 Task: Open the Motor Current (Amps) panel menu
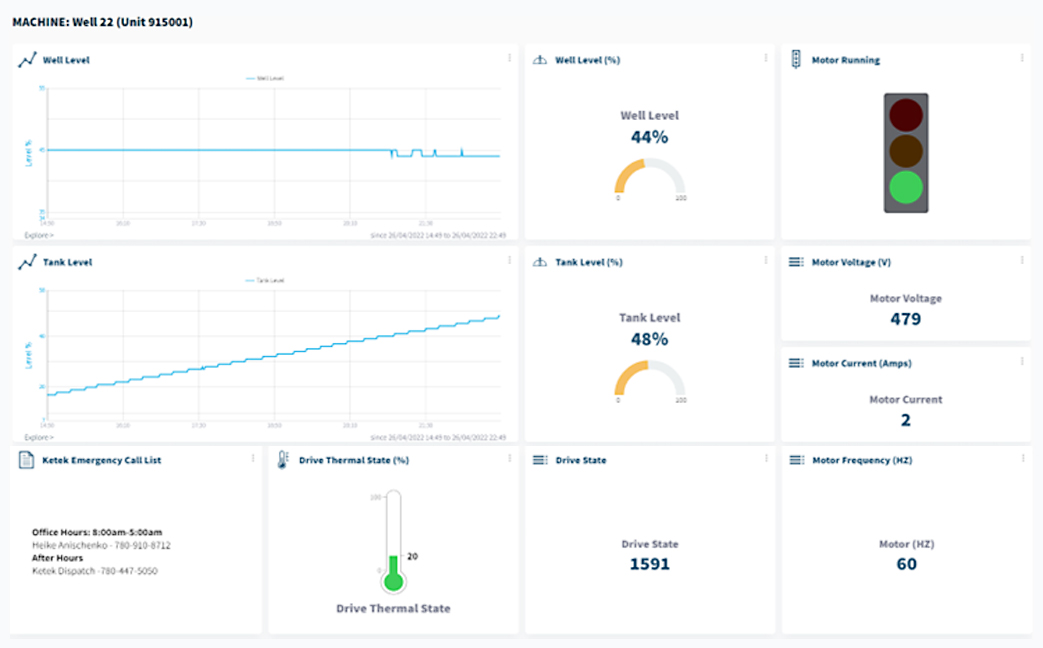click(1022, 362)
